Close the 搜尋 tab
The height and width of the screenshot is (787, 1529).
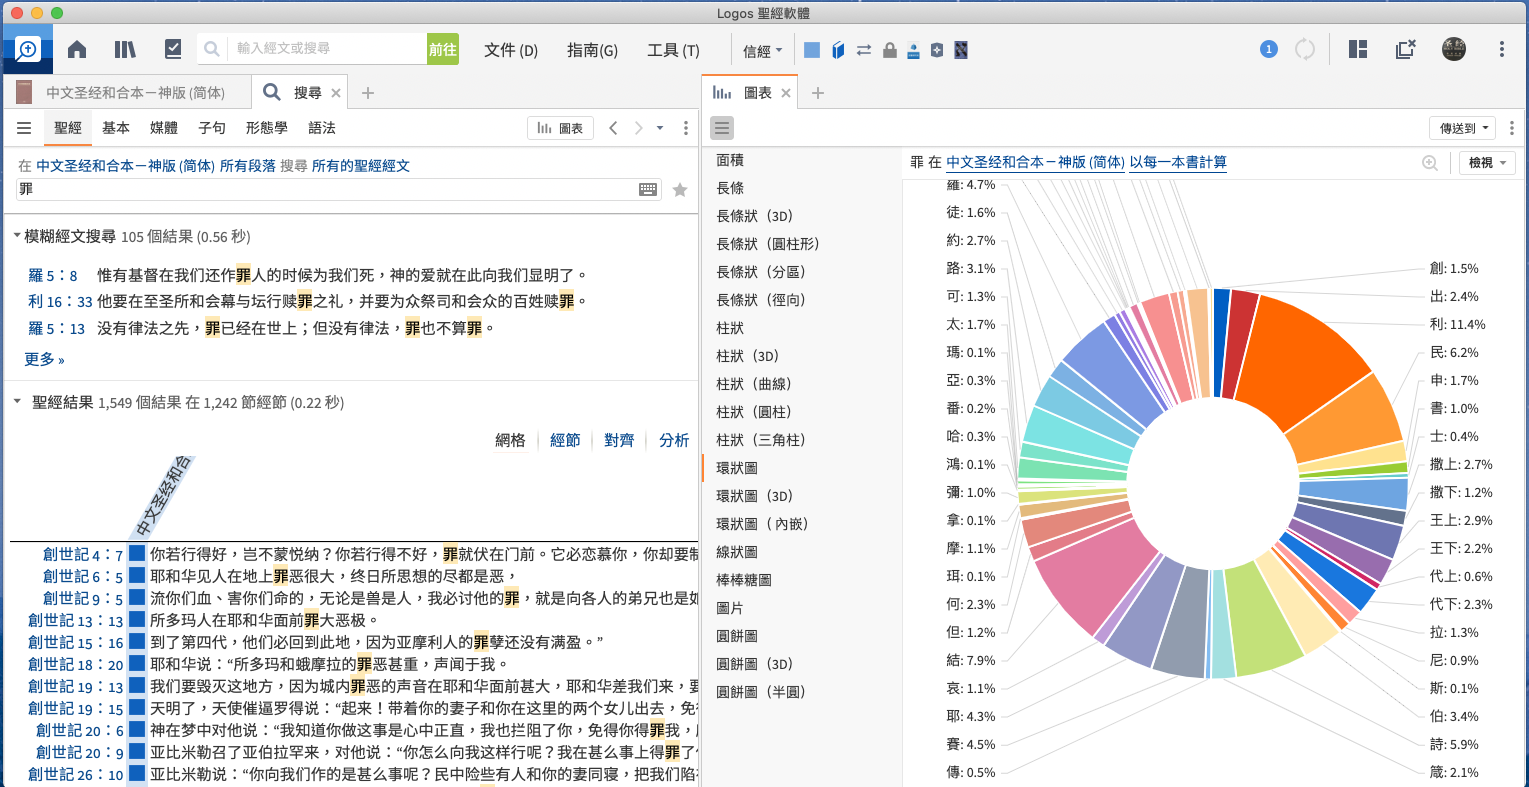coord(336,93)
